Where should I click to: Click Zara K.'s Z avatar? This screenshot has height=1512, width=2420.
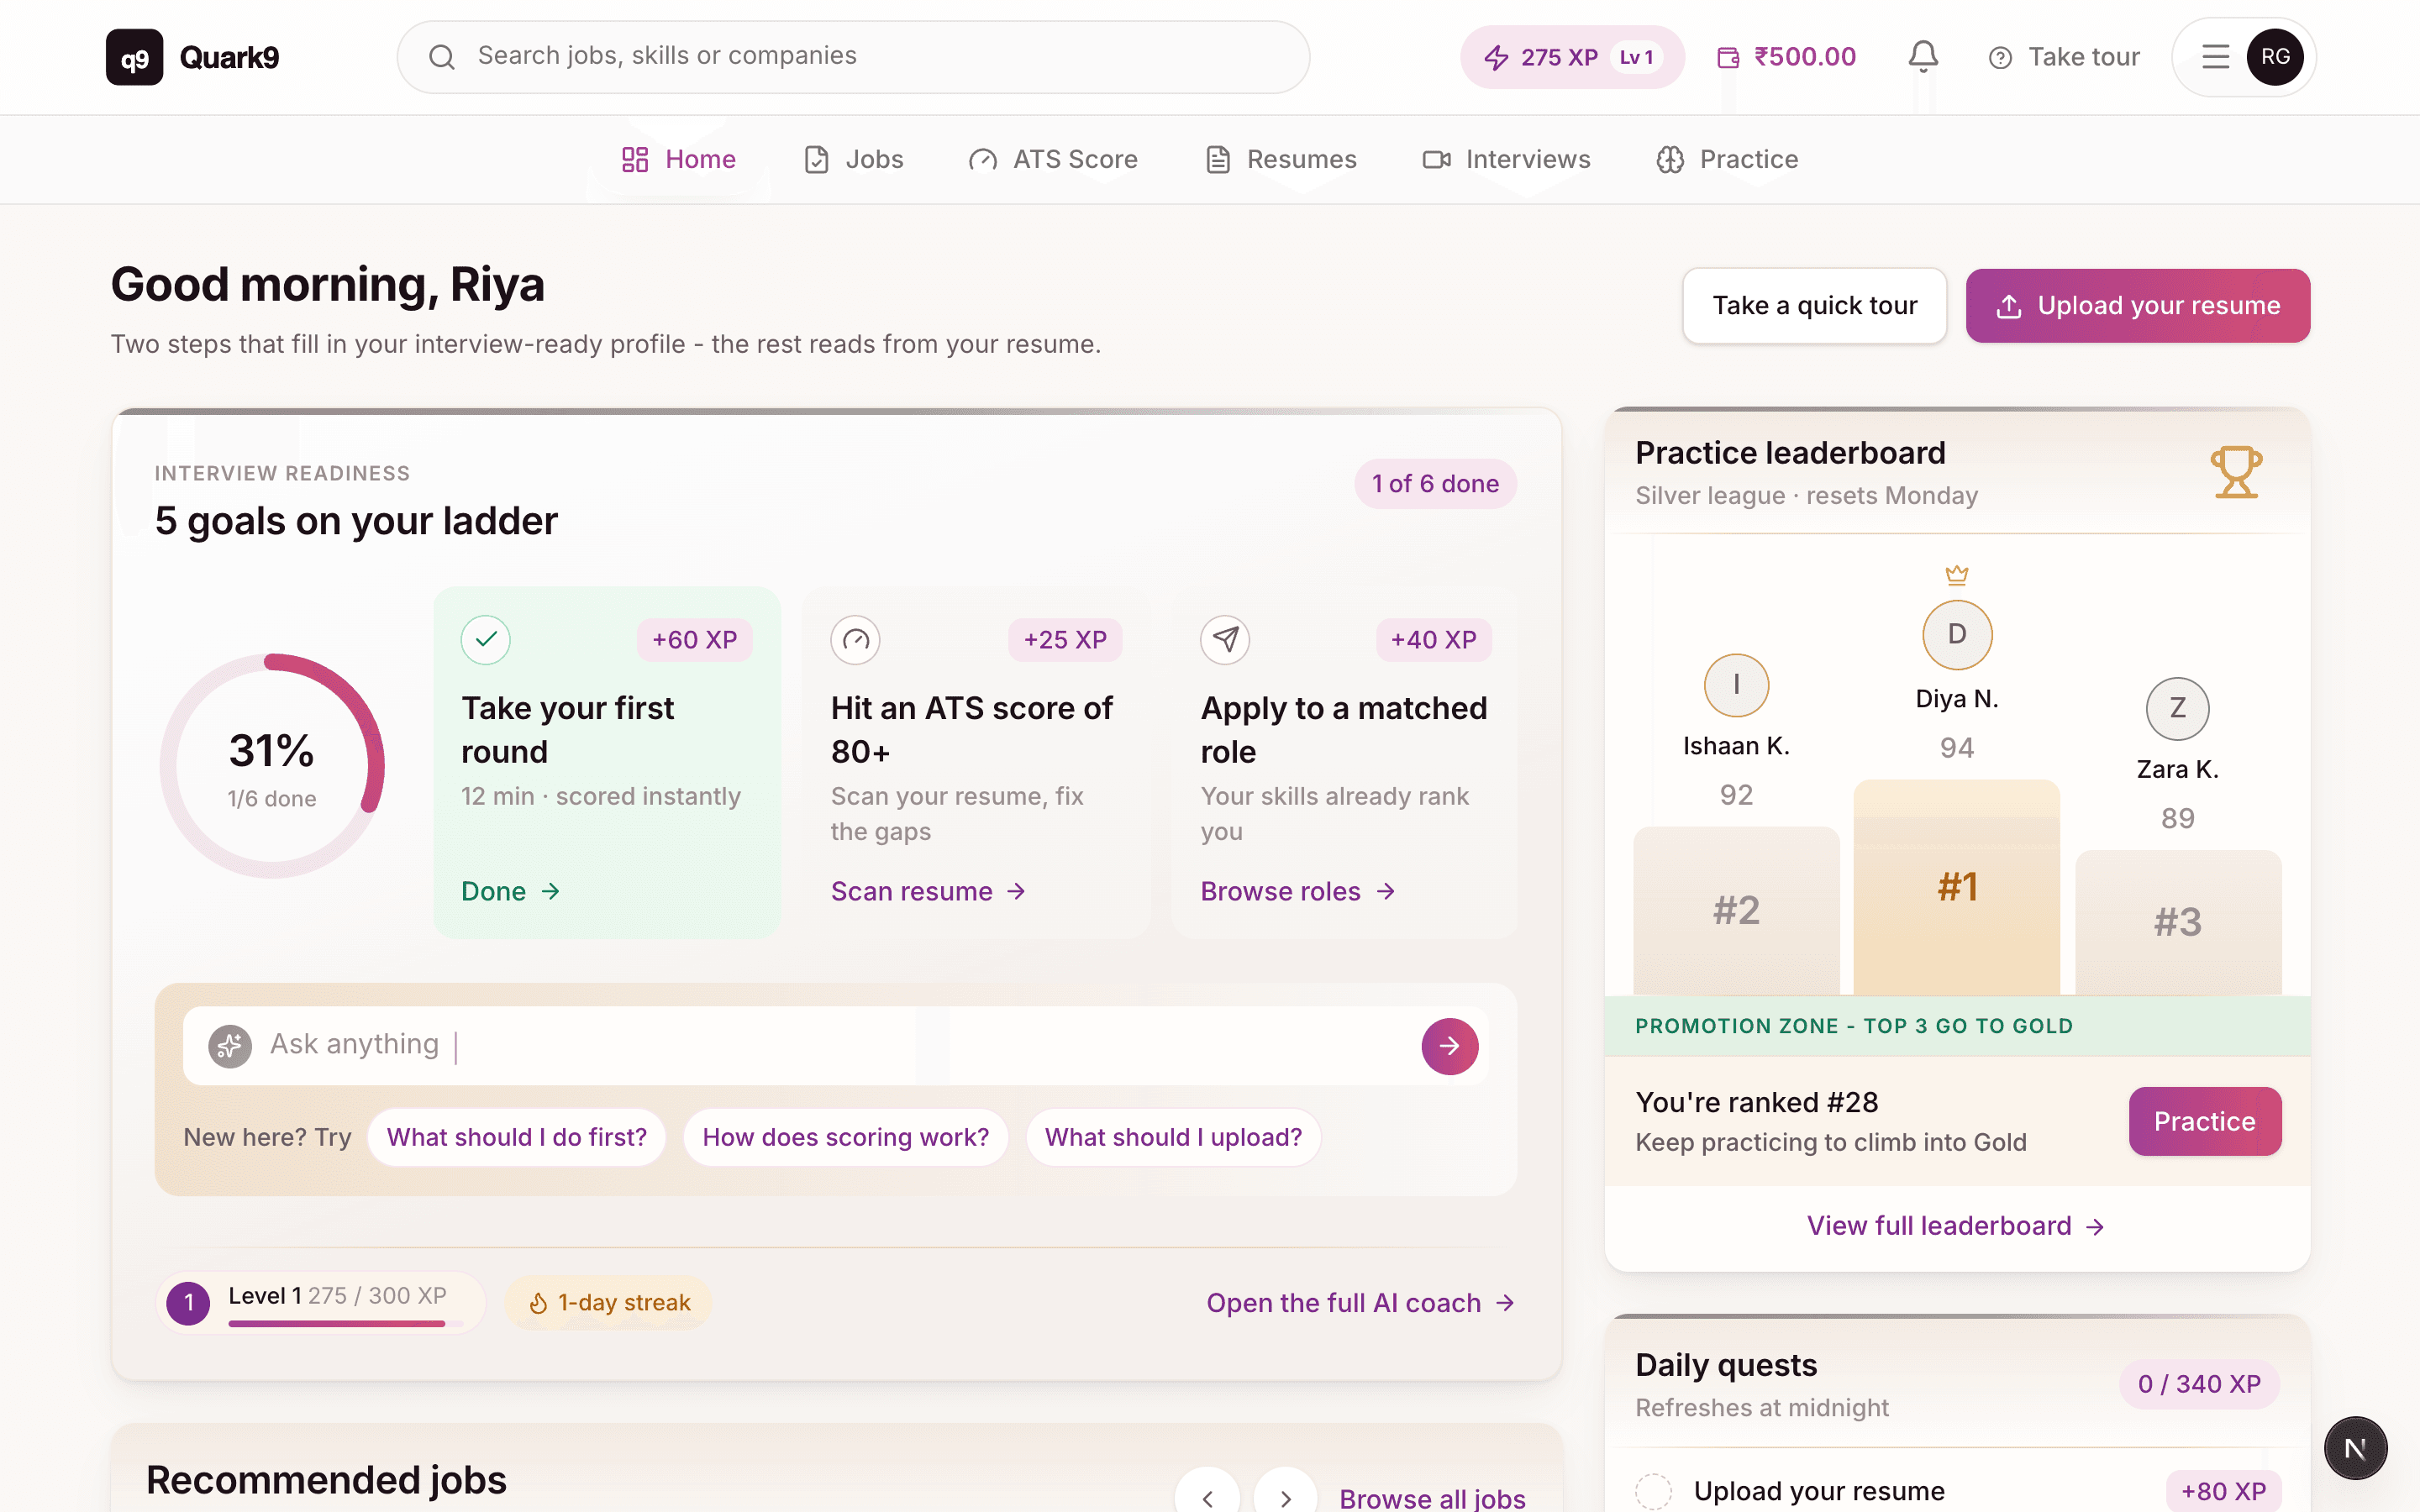(x=2177, y=708)
